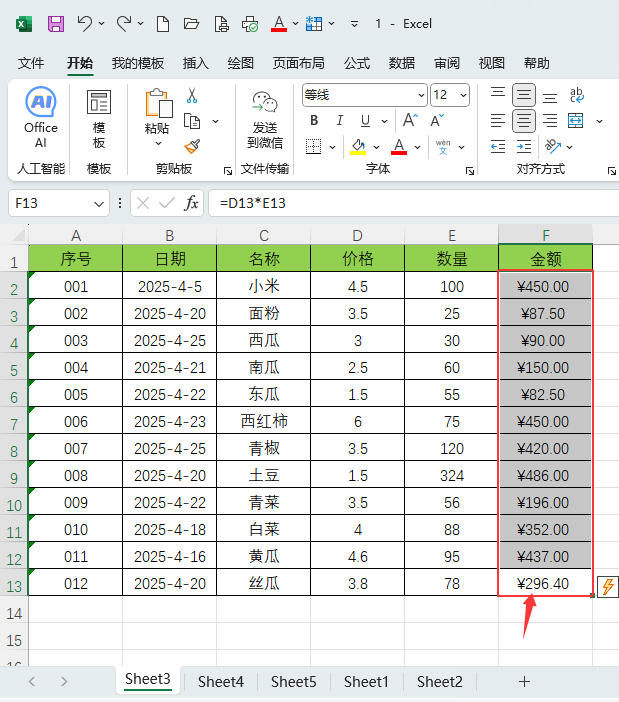Click Merge and Center icon
The image size is (619, 702).
pos(576,120)
